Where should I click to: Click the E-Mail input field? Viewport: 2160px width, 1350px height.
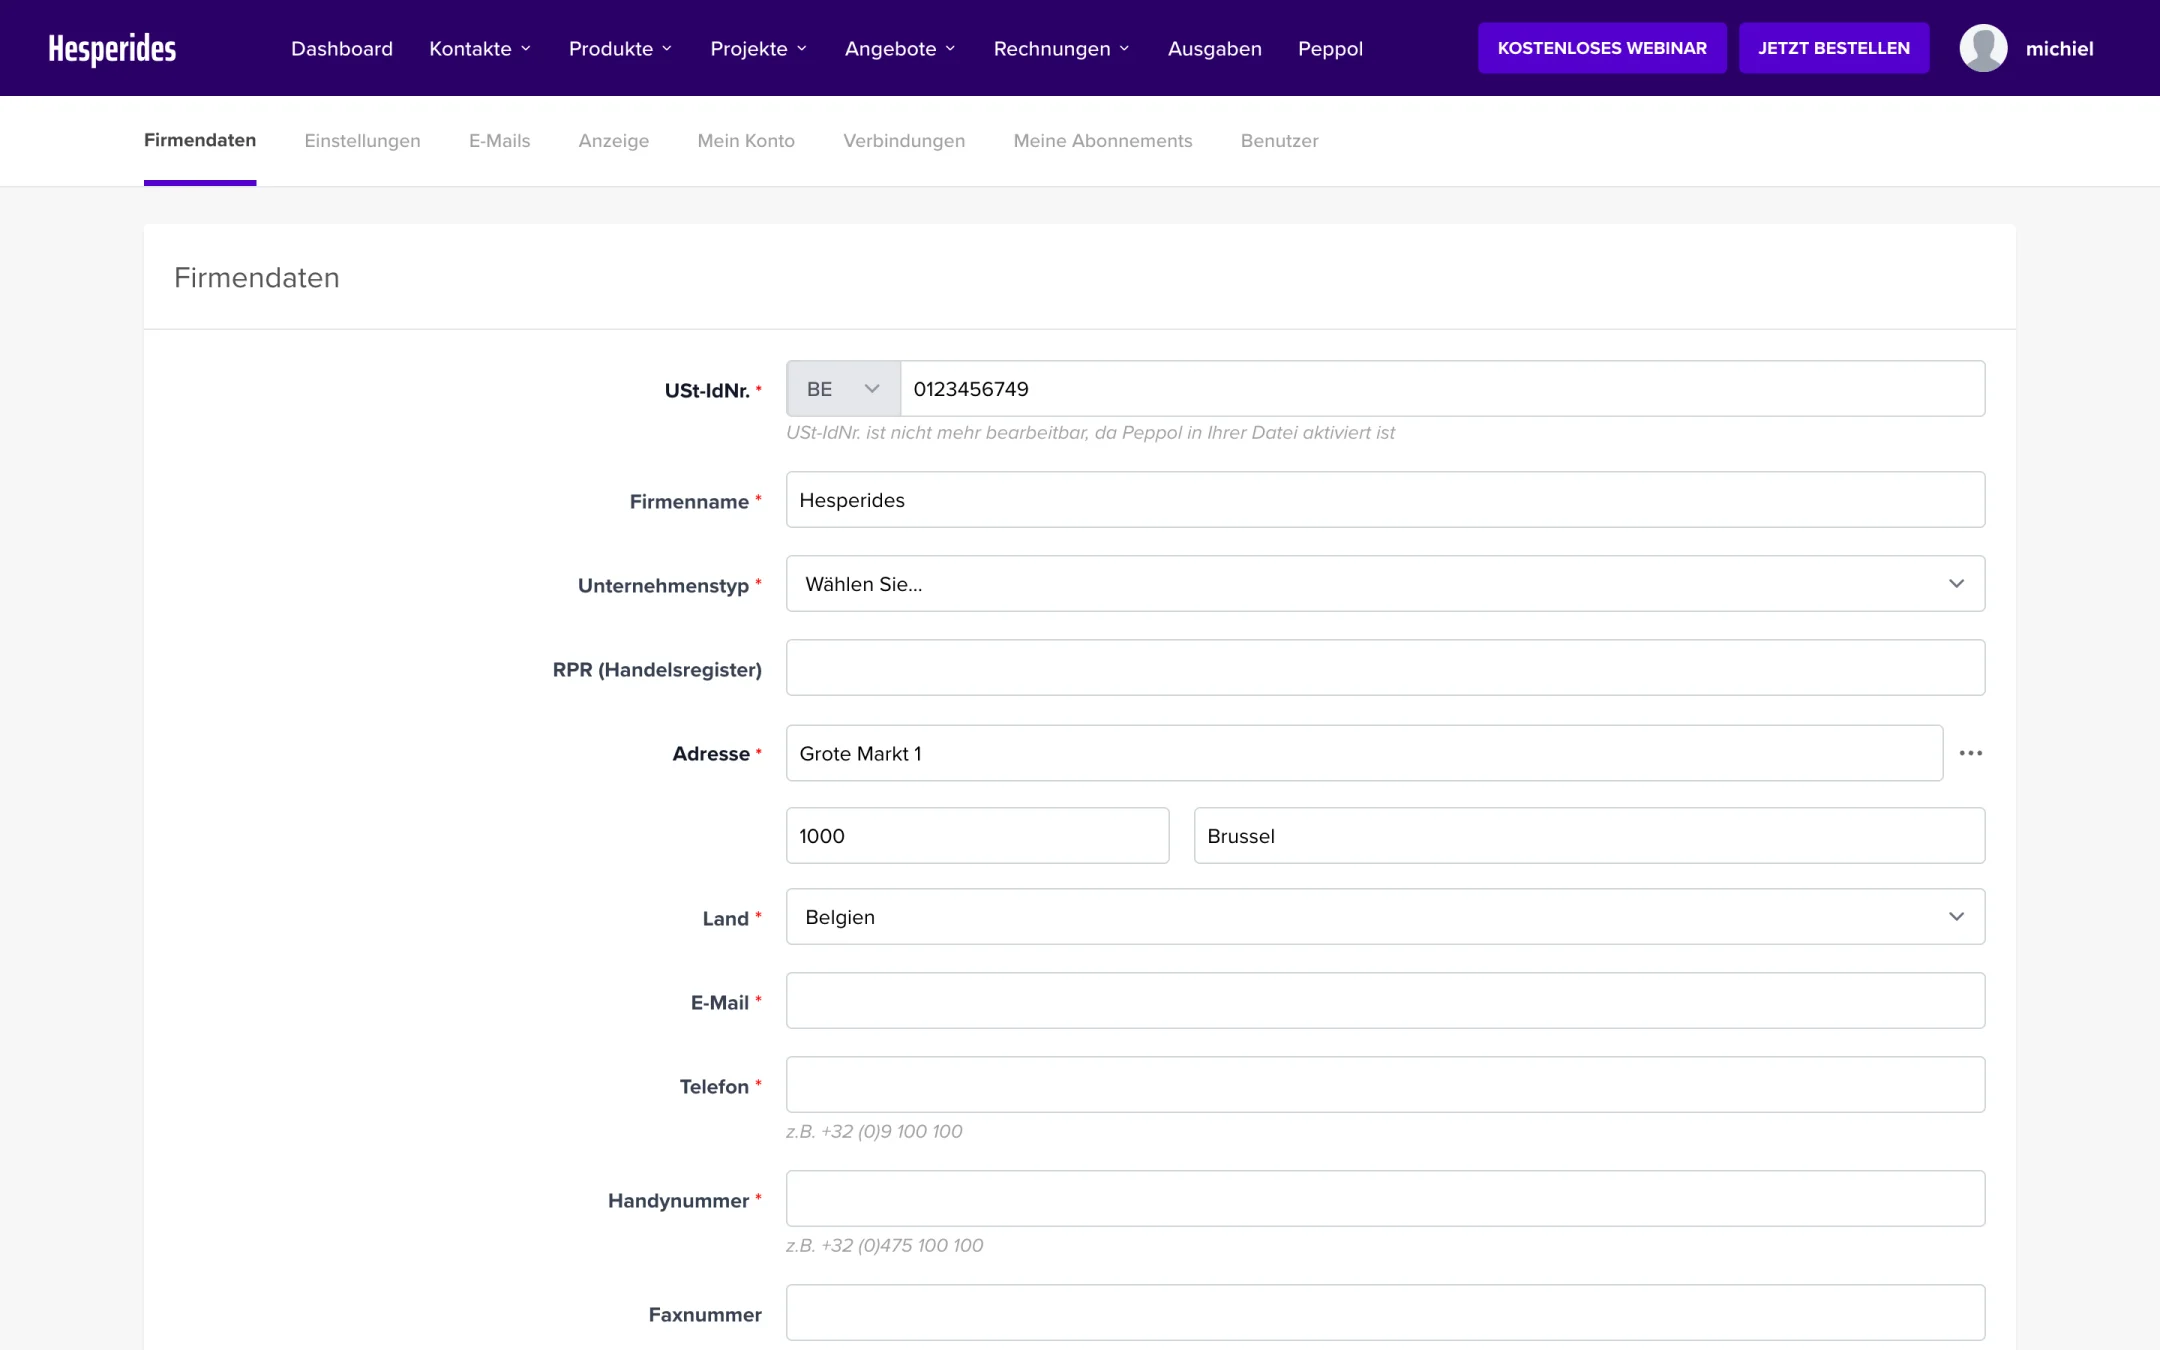(x=1385, y=1001)
